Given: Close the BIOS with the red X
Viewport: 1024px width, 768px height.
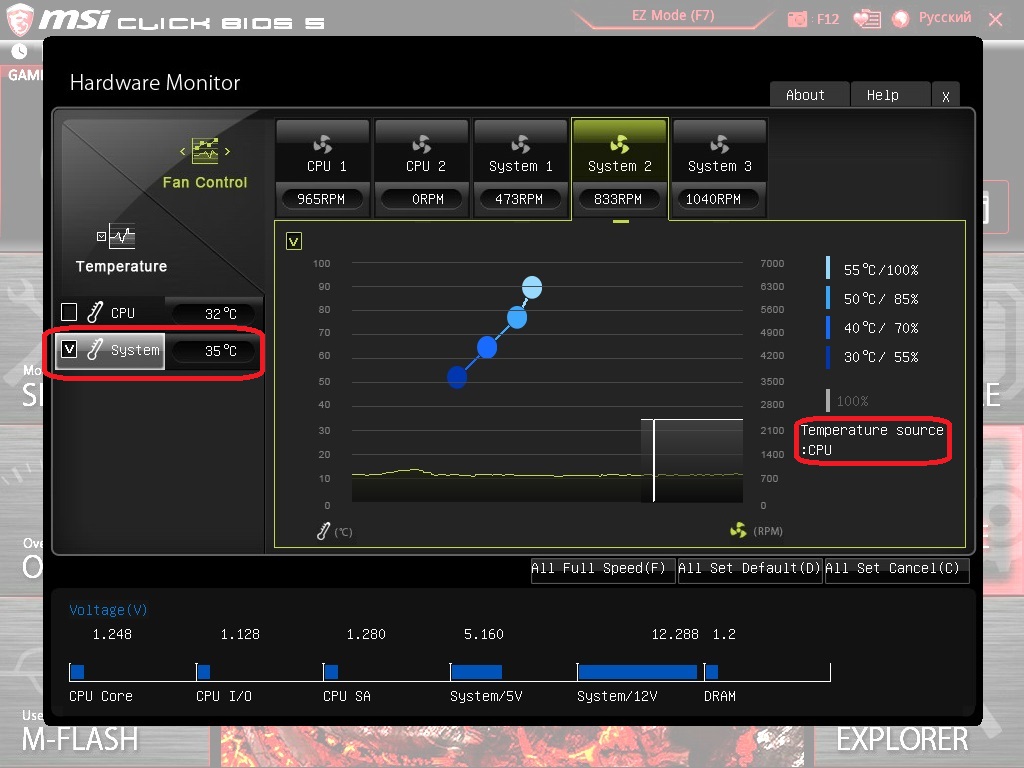Looking at the screenshot, I should pos(995,19).
